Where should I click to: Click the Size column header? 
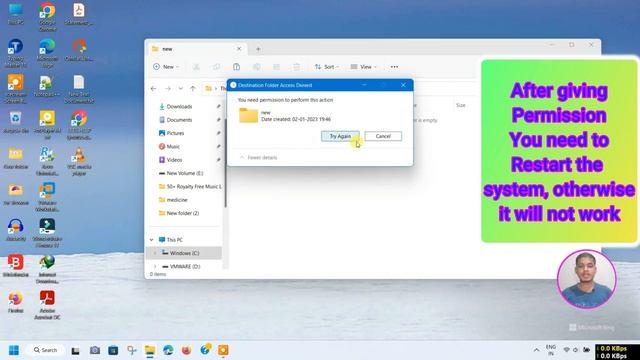pyautogui.click(x=461, y=105)
